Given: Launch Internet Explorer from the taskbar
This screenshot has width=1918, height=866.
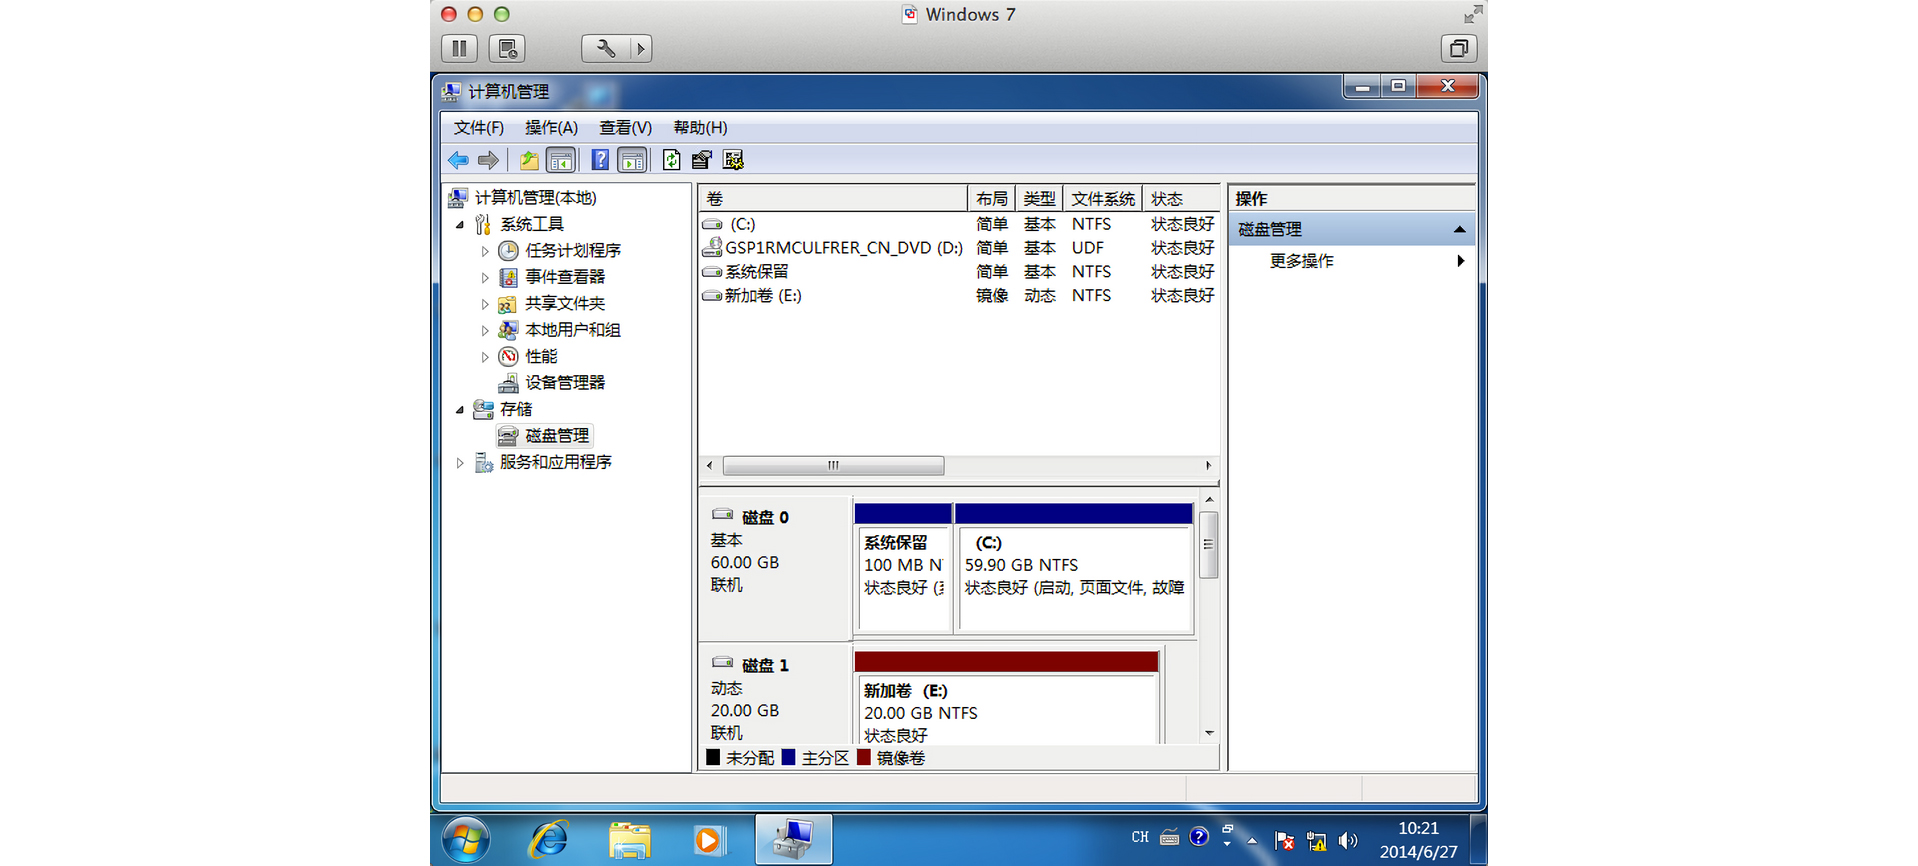Looking at the screenshot, I should (x=548, y=840).
